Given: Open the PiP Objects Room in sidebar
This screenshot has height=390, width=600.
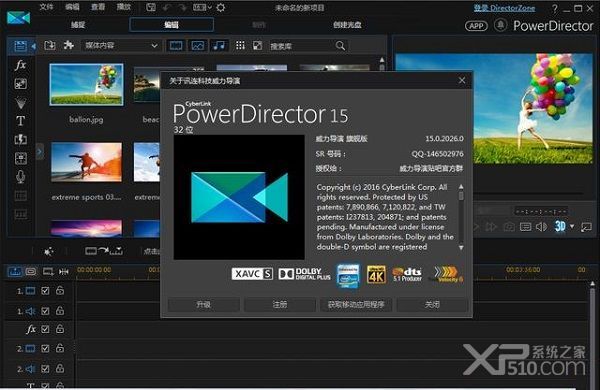Looking at the screenshot, I should (20, 84).
